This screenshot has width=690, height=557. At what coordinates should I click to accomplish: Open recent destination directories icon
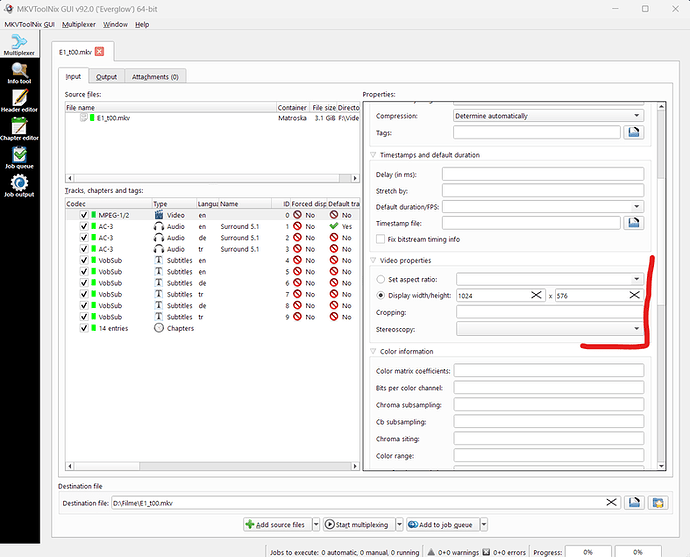coord(658,502)
